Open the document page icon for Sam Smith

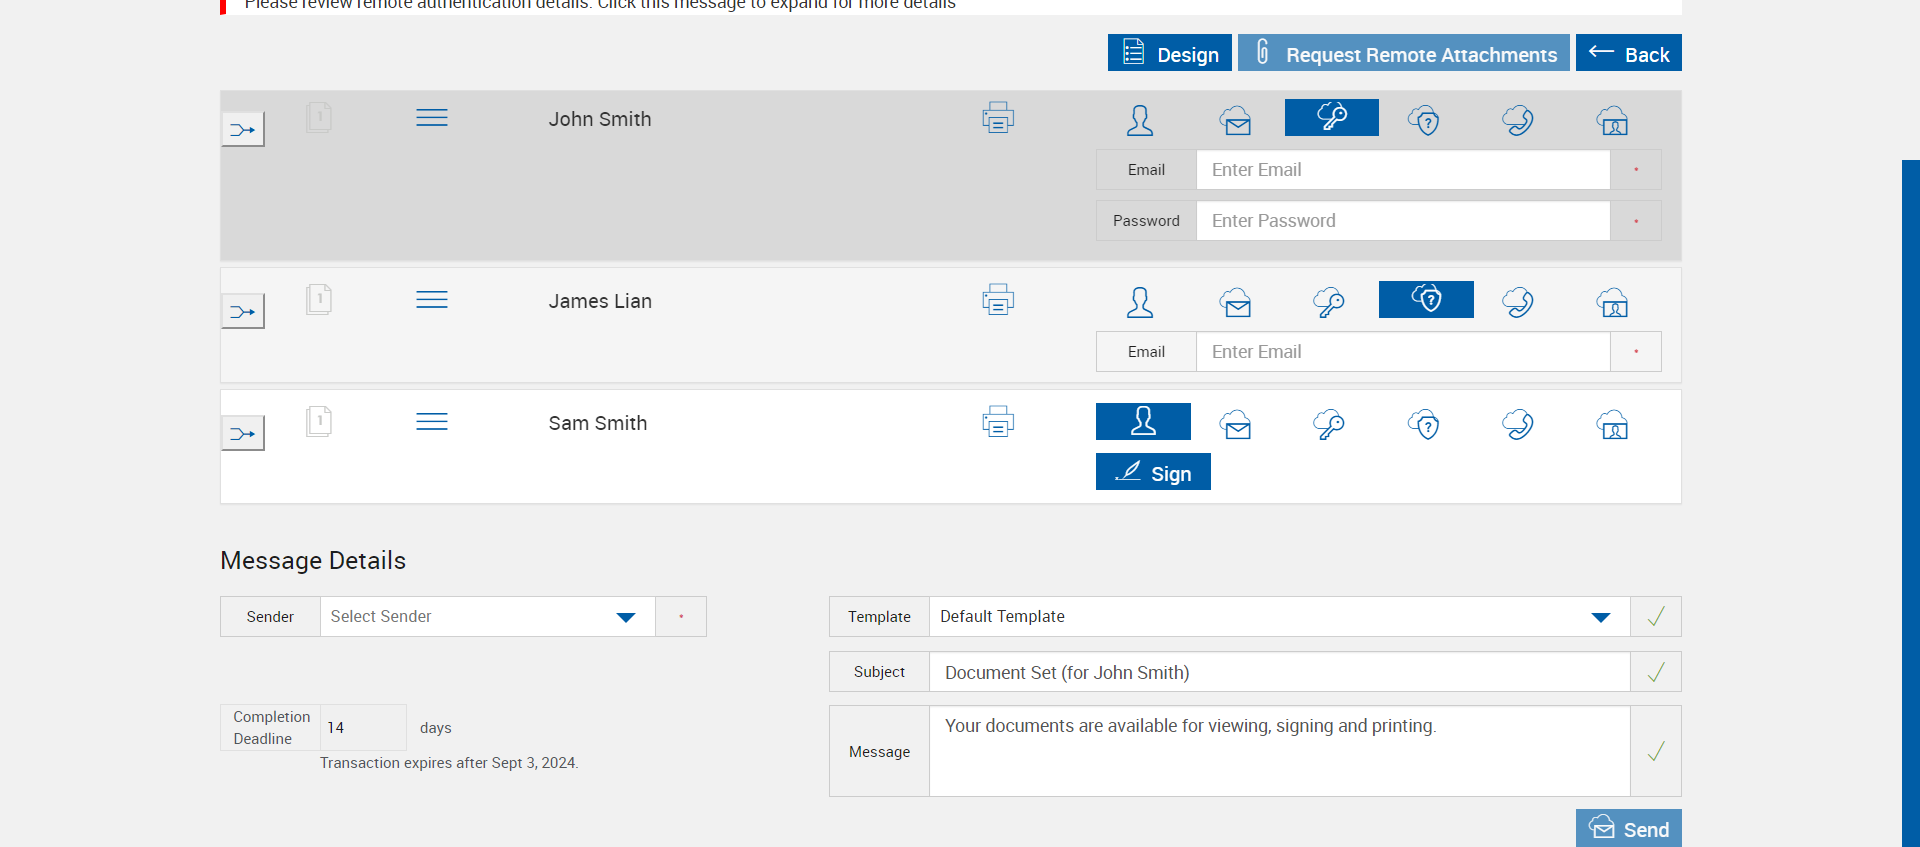pyautogui.click(x=319, y=421)
